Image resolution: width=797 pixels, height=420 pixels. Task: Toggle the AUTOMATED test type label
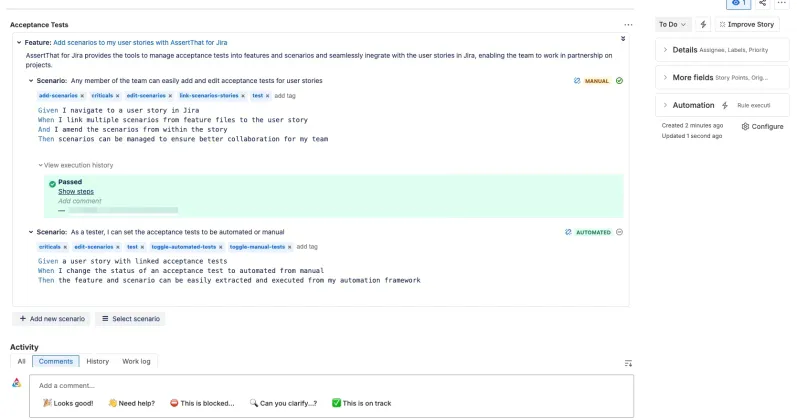[593, 232]
